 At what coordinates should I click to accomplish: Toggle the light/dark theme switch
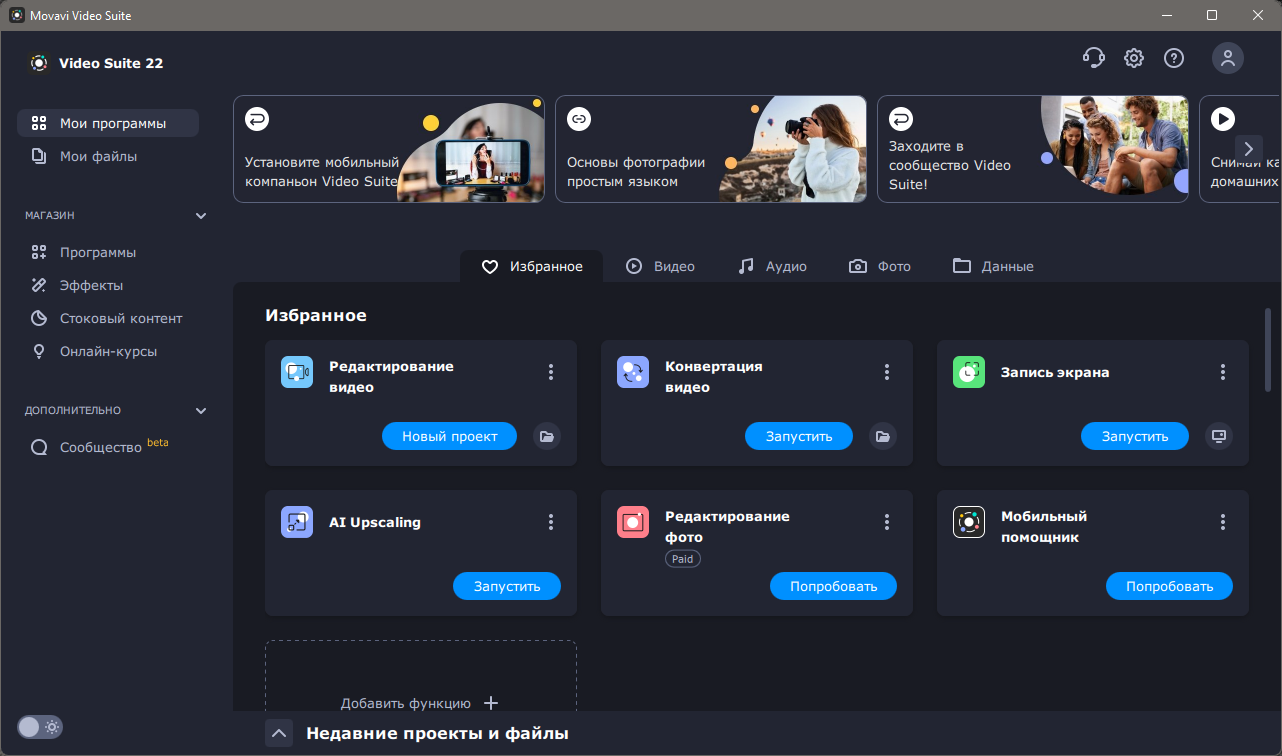[40, 727]
